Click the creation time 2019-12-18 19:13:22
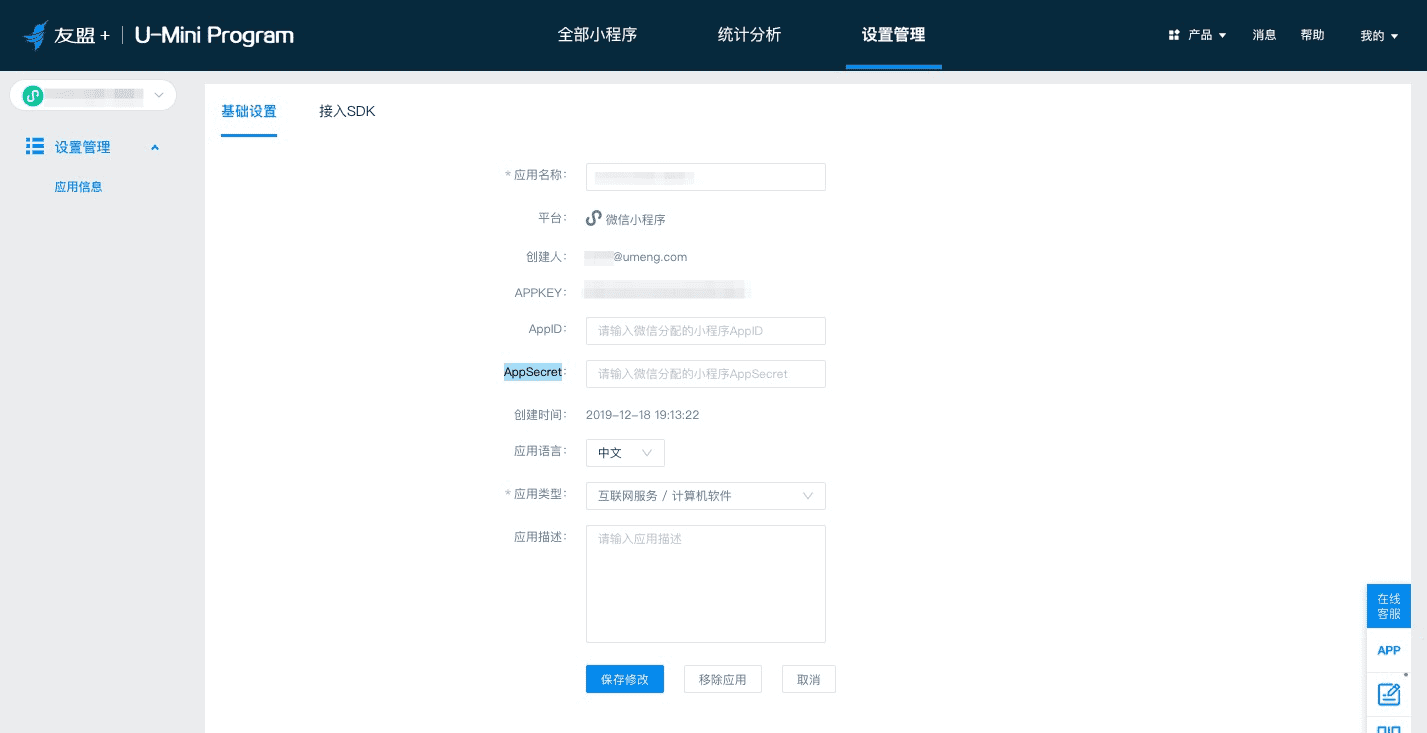The image size is (1427, 733). [642, 414]
